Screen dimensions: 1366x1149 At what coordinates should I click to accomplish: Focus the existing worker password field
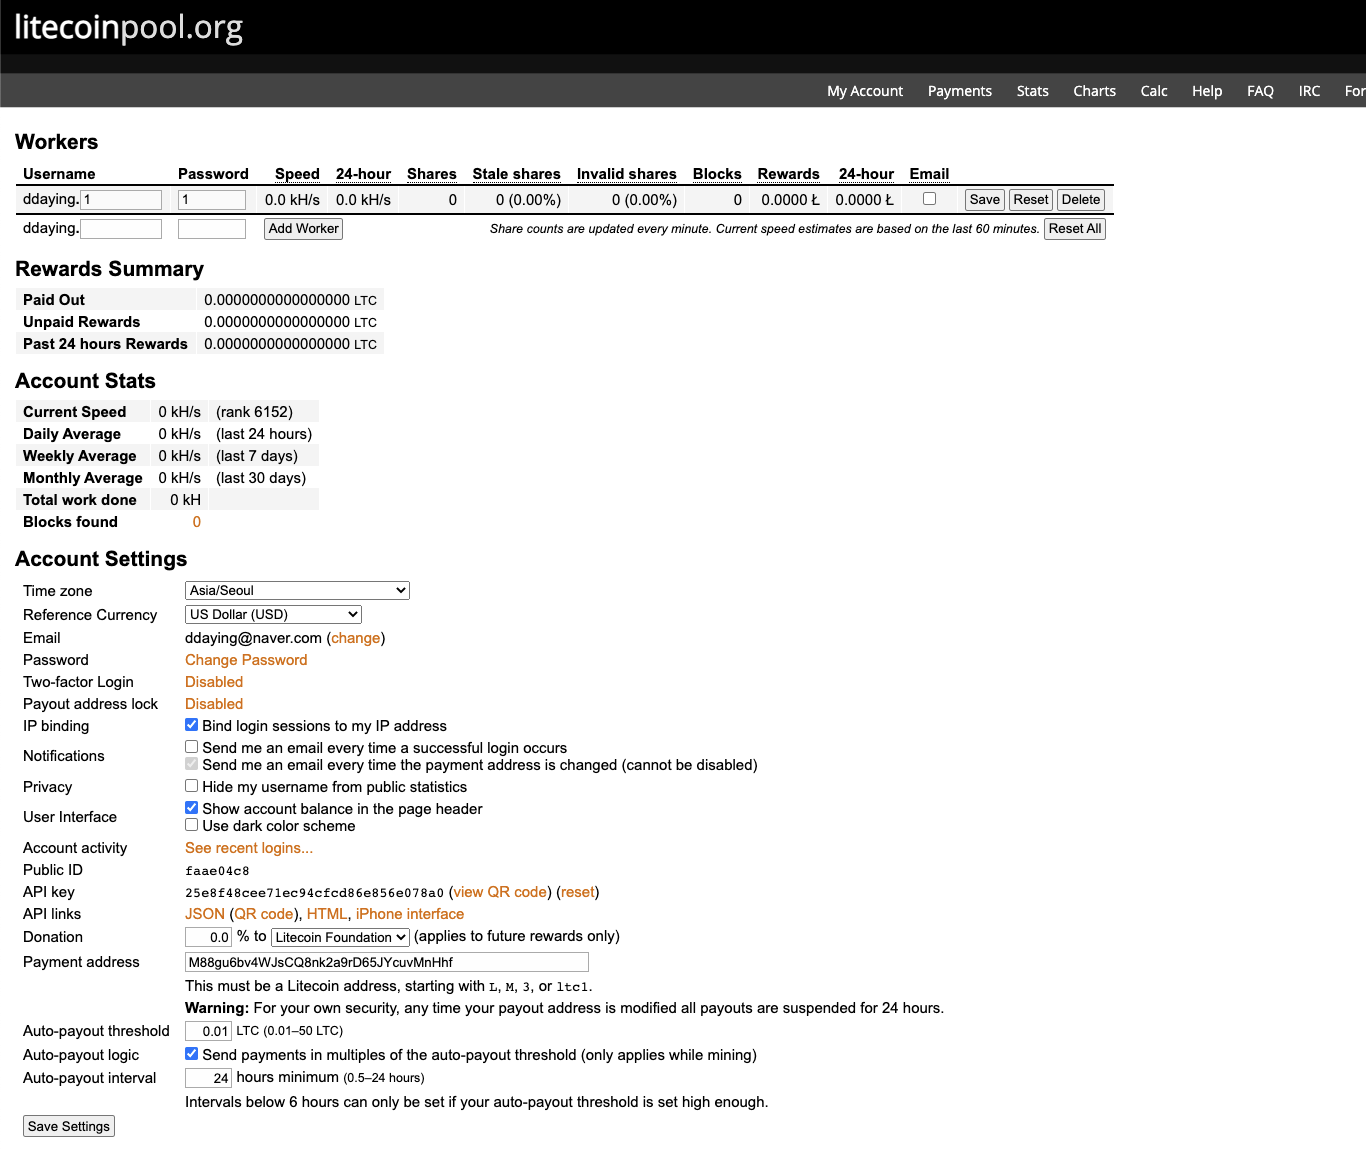coord(212,200)
